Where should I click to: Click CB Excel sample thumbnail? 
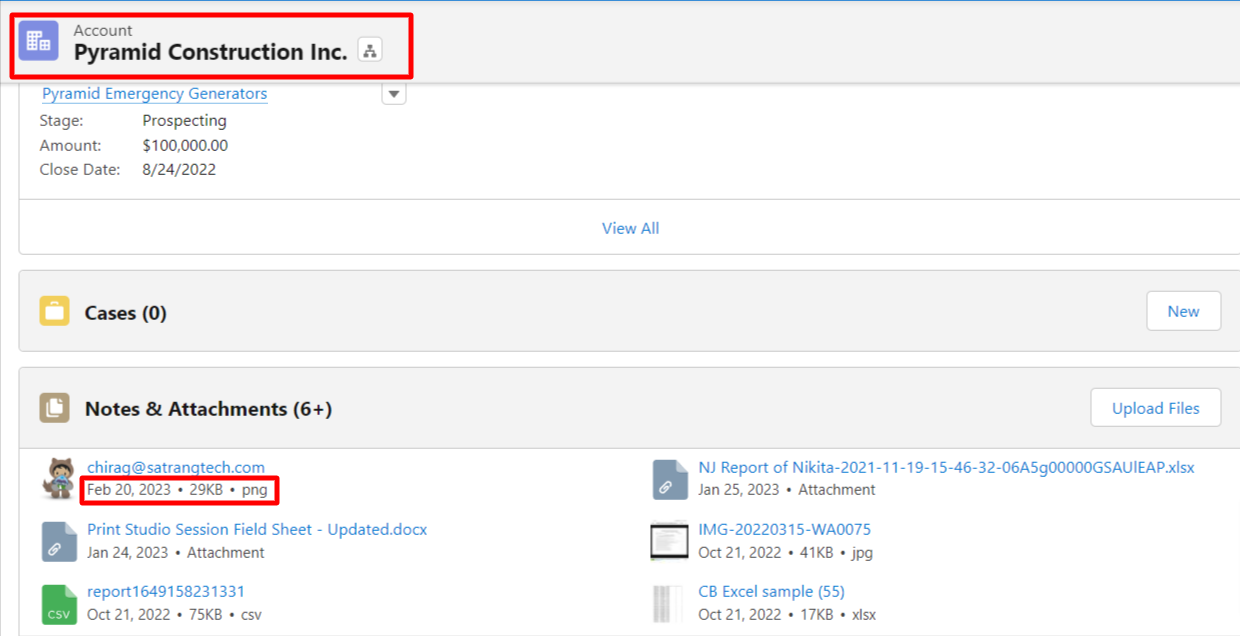670,603
